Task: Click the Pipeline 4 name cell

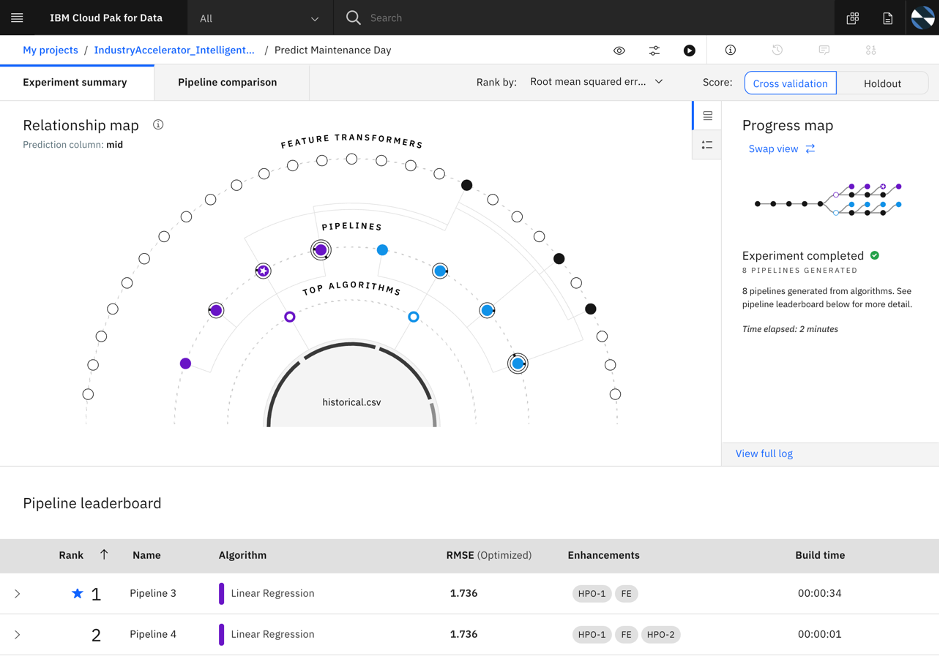Action: point(153,634)
